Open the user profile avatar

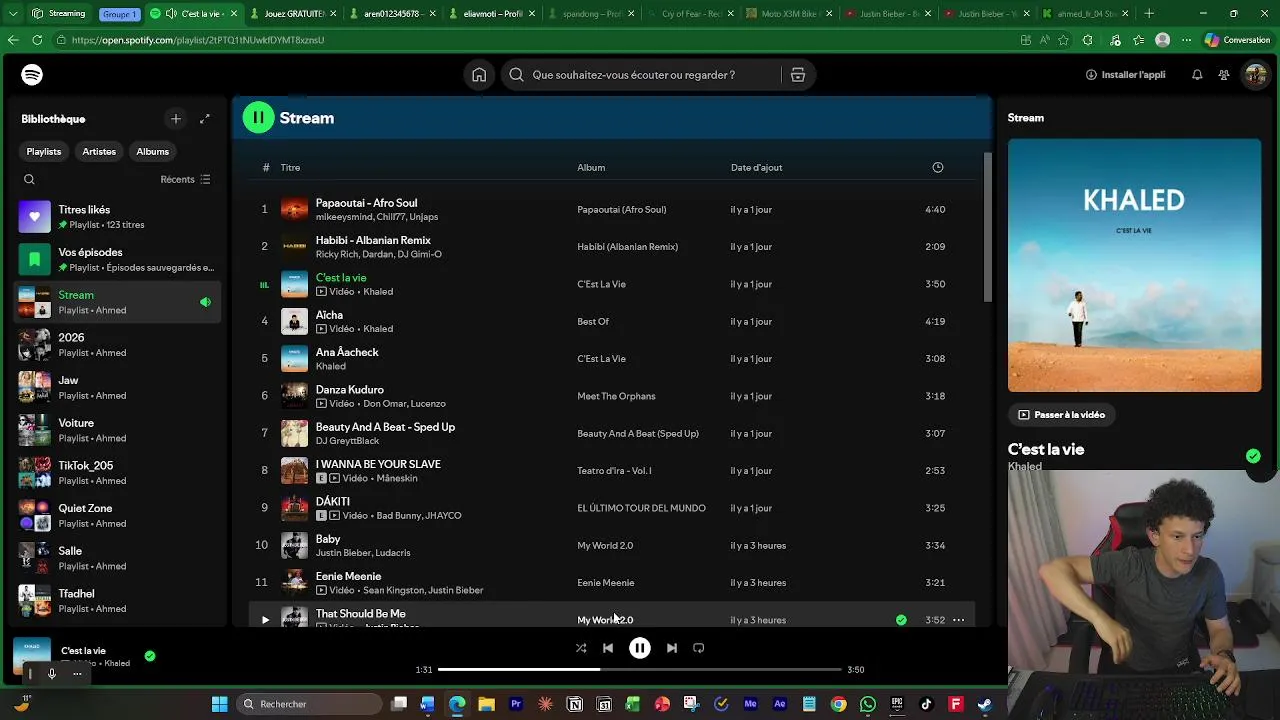(1255, 75)
